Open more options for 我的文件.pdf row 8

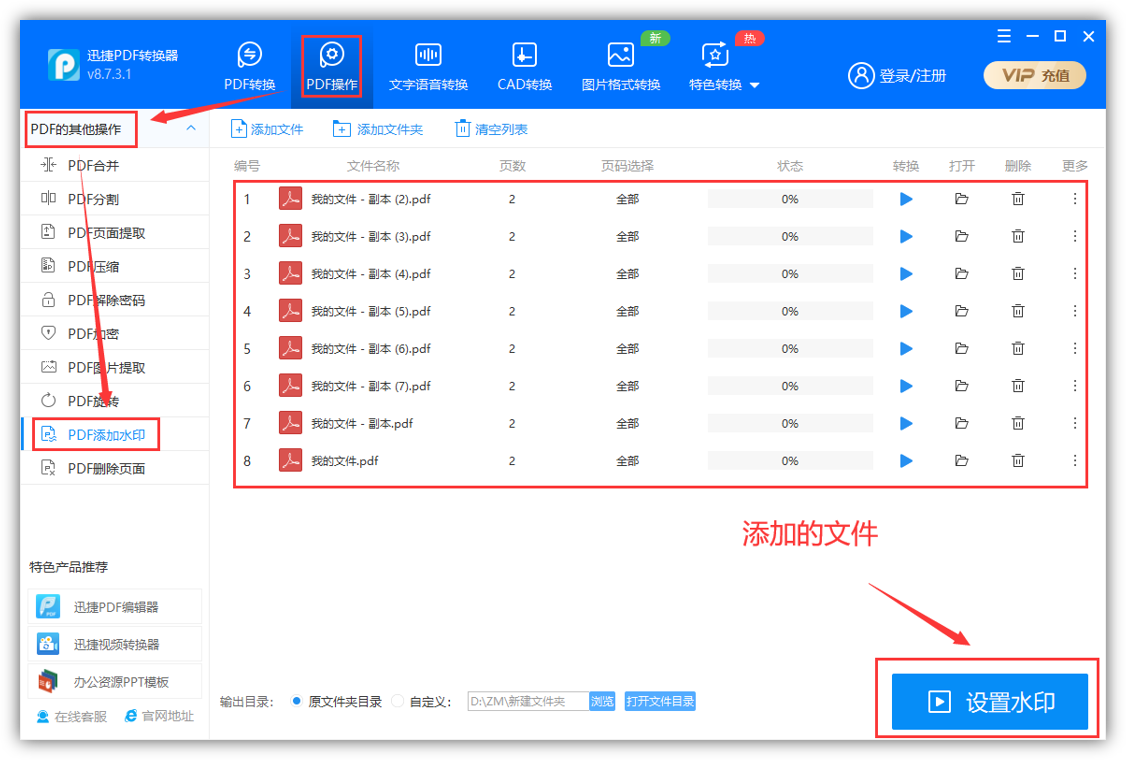[x=1074, y=460]
